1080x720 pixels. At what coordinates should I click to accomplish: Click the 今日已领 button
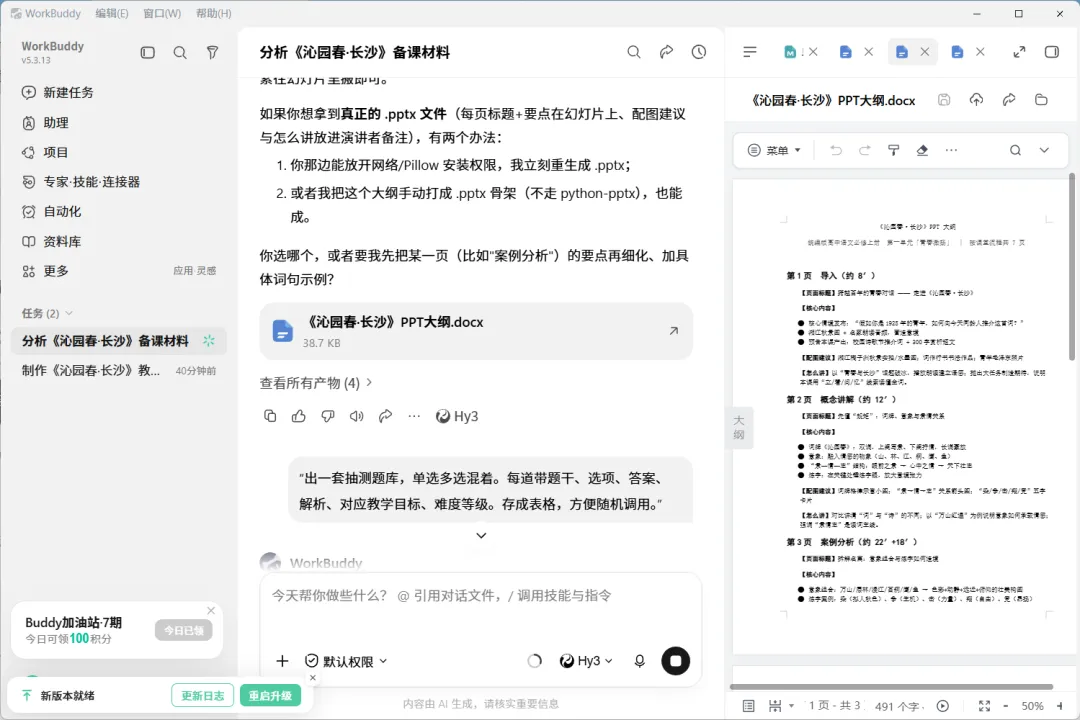[183, 630]
